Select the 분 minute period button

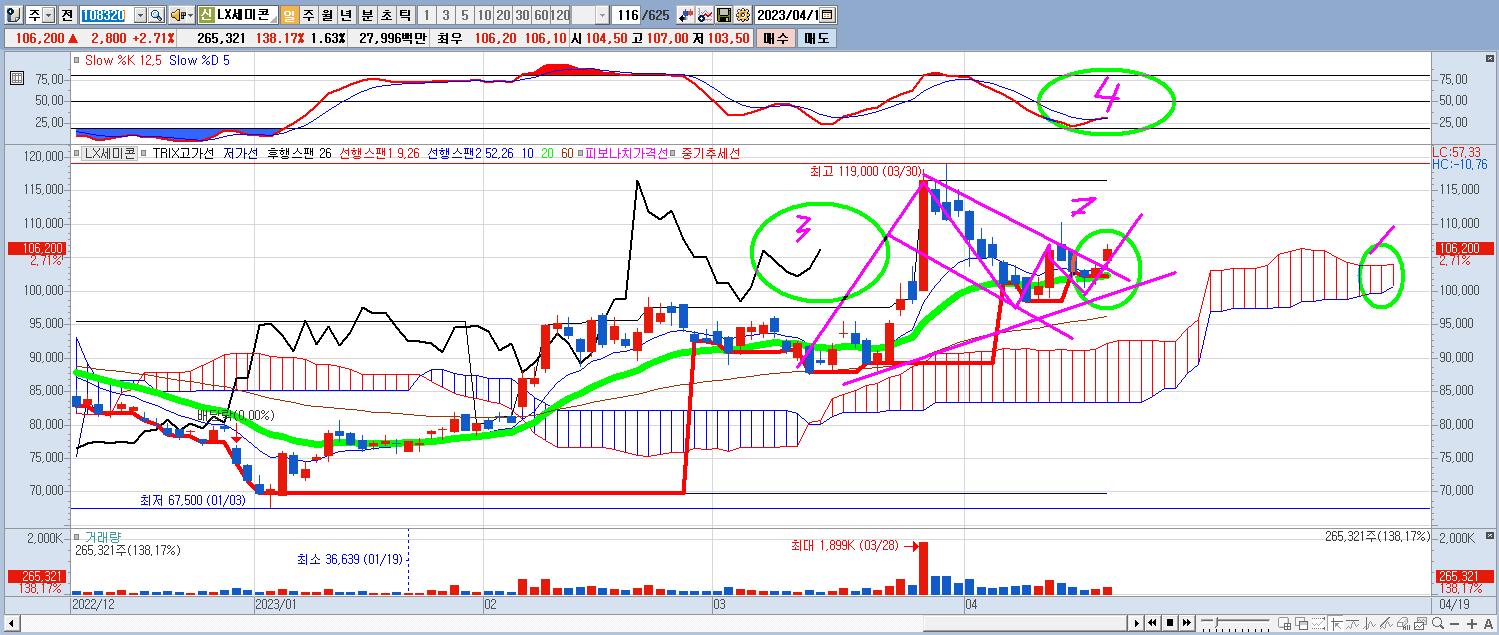coord(367,15)
